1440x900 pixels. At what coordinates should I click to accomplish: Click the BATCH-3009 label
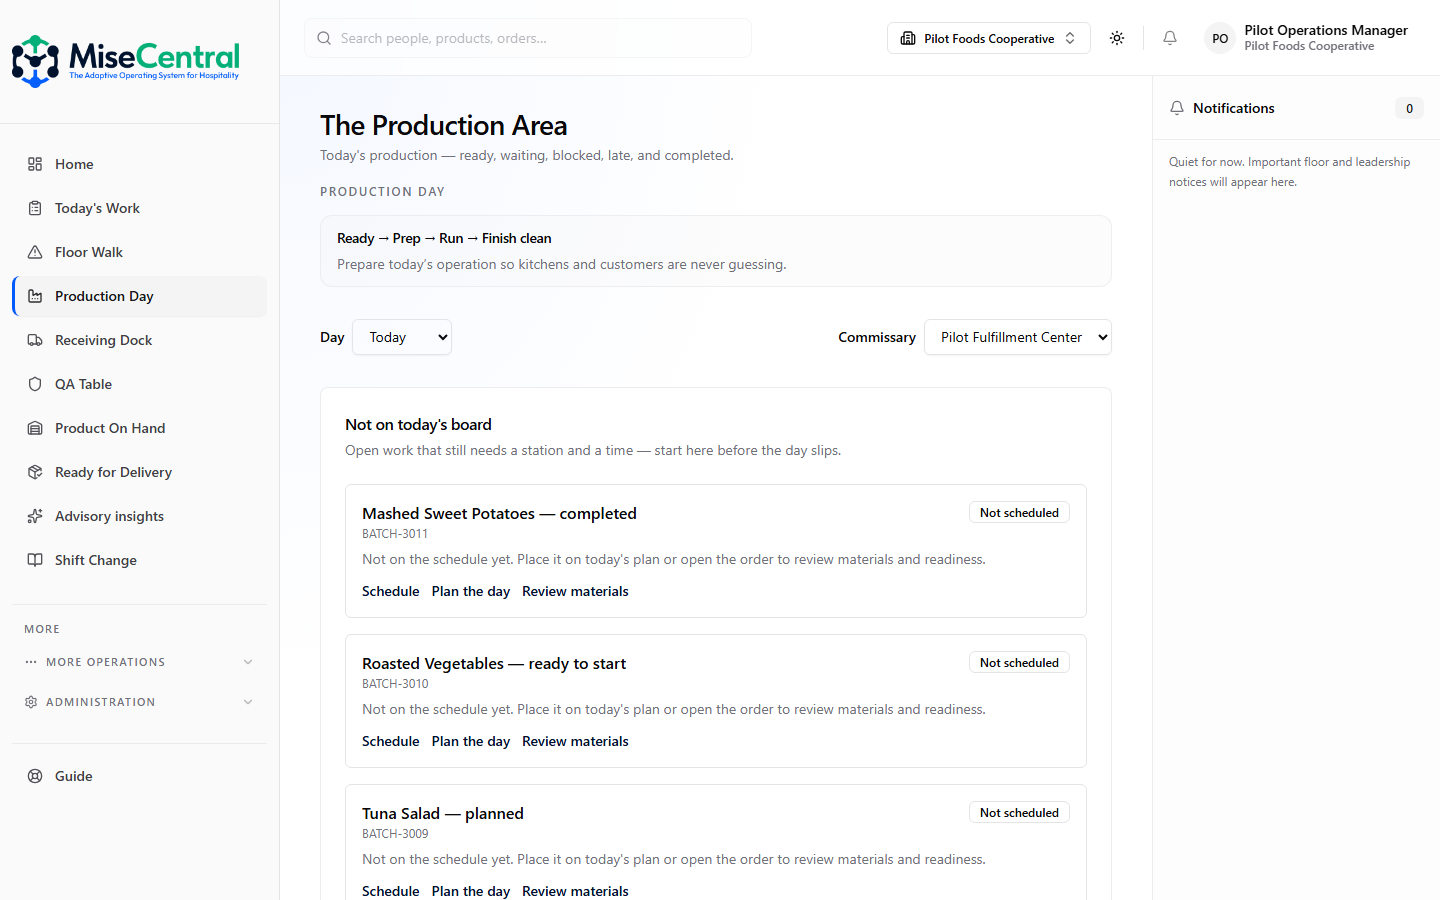pos(395,834)
